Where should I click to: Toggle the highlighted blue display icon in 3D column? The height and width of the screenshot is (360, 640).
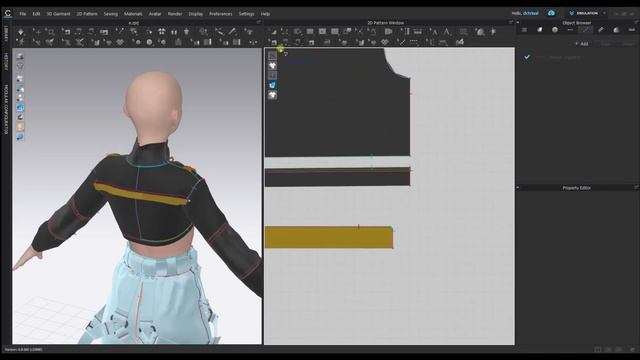(x=20, y=107)
